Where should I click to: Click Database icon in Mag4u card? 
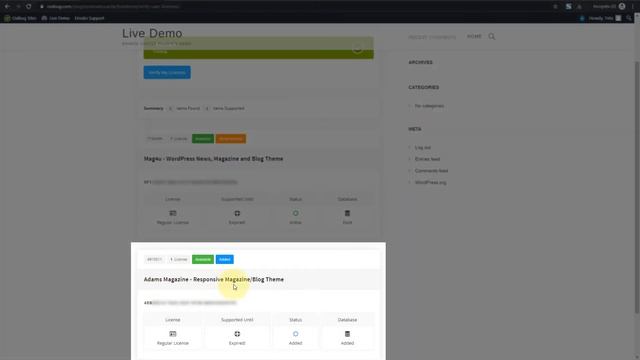pyautogui.click(x=347, y=213)
